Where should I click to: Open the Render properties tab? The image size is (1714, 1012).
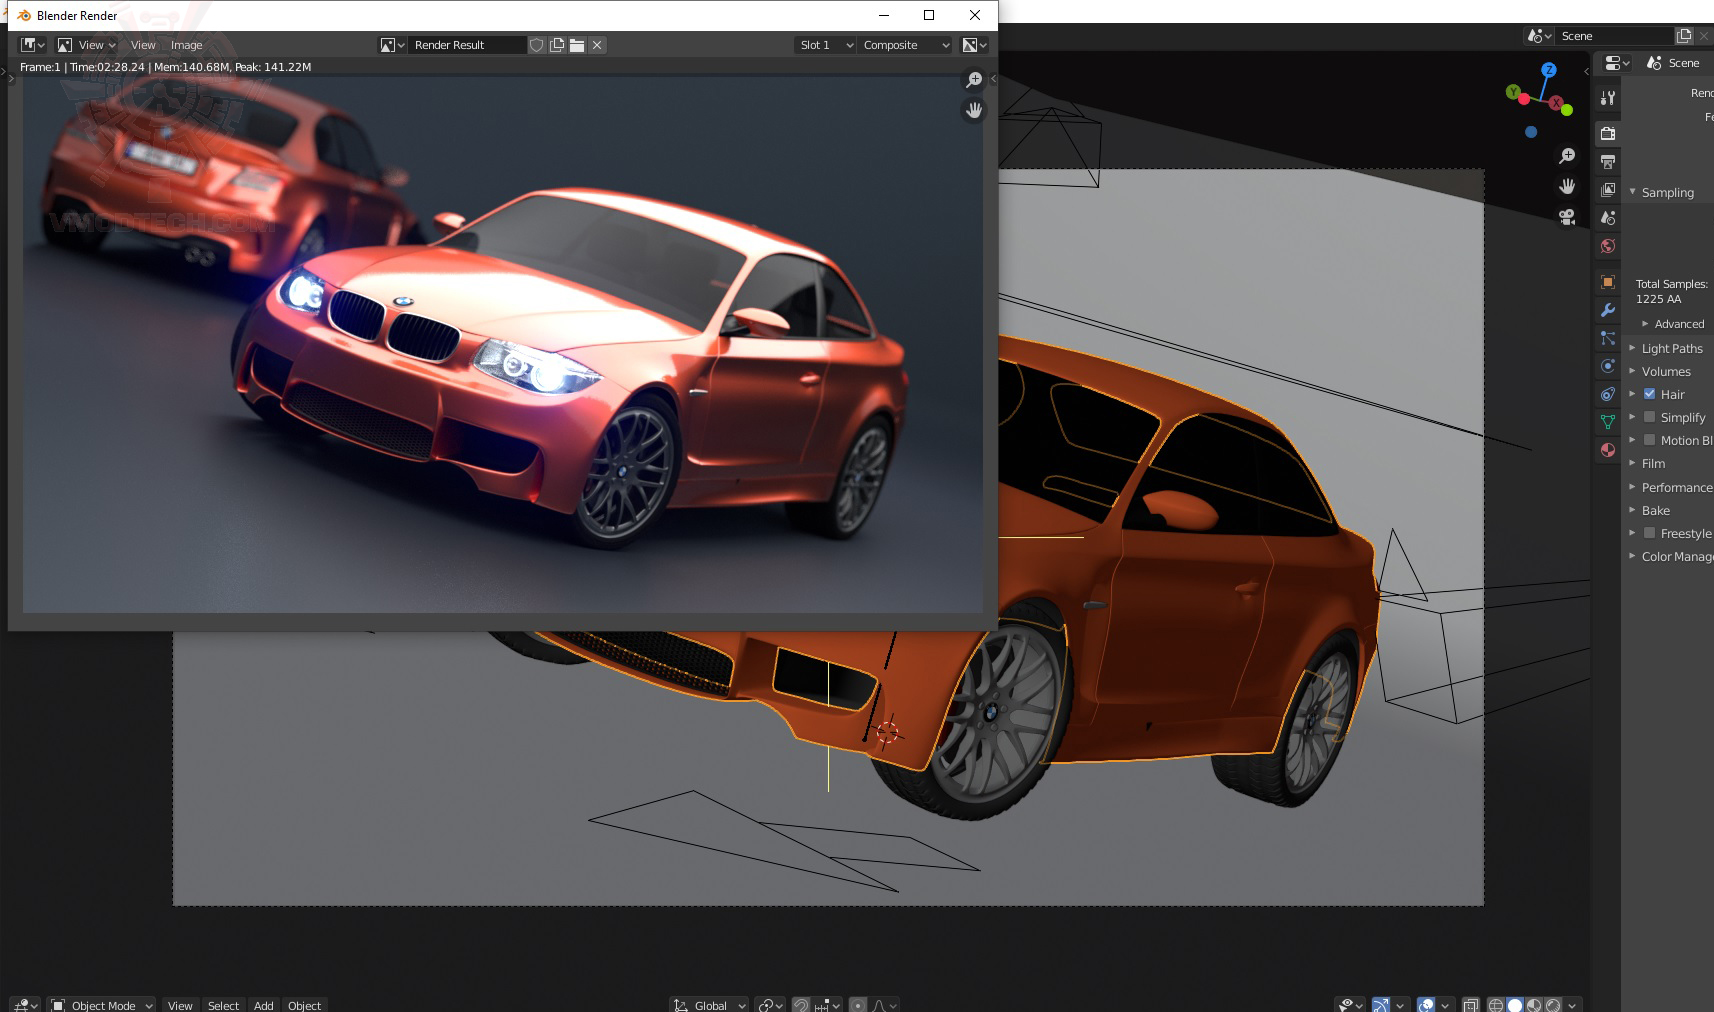(1608, 133)
